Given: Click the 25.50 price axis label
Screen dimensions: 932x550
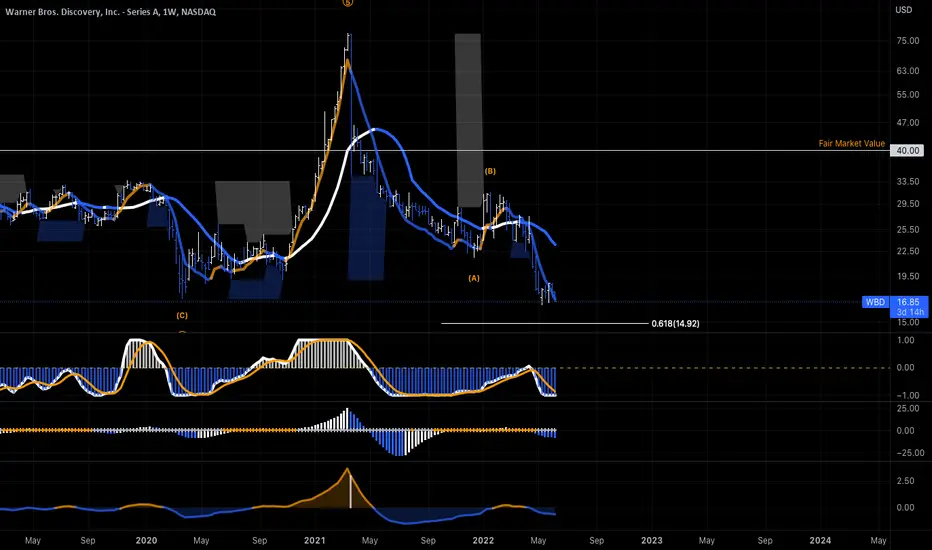Looking at the screenshot, I should coord(908,230).
